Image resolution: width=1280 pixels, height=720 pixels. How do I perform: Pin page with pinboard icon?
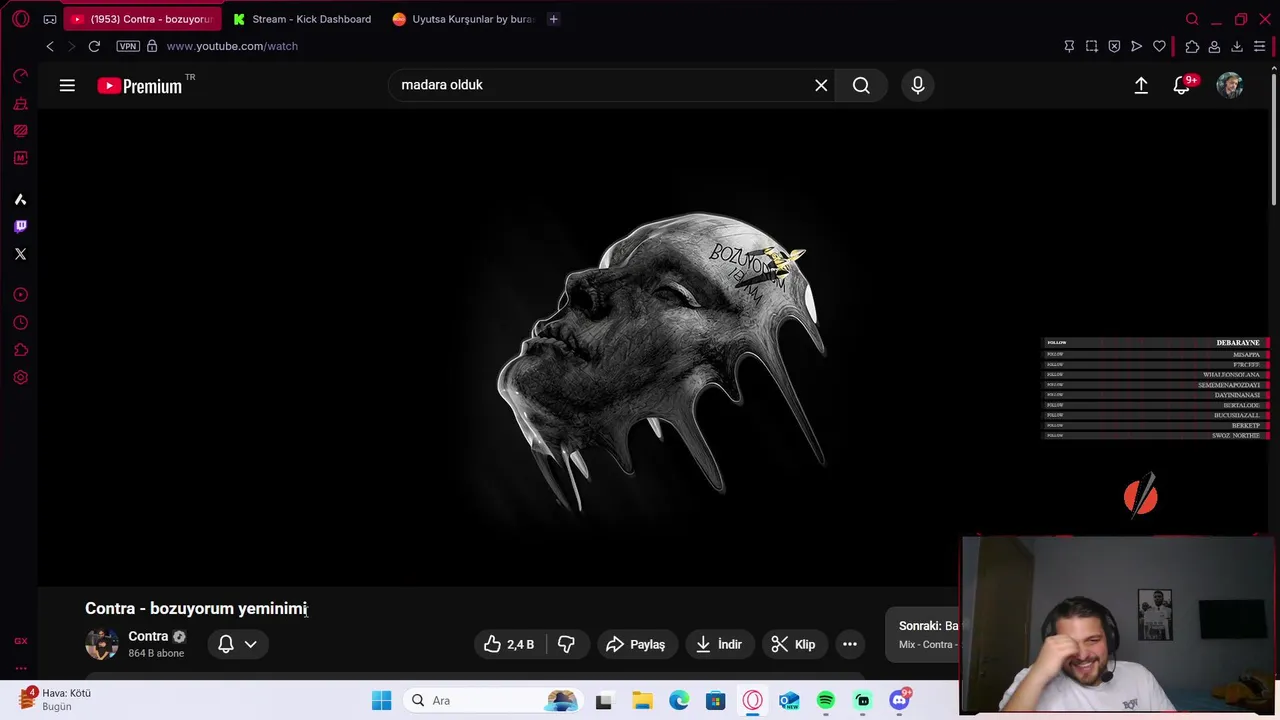point(1069,46)
